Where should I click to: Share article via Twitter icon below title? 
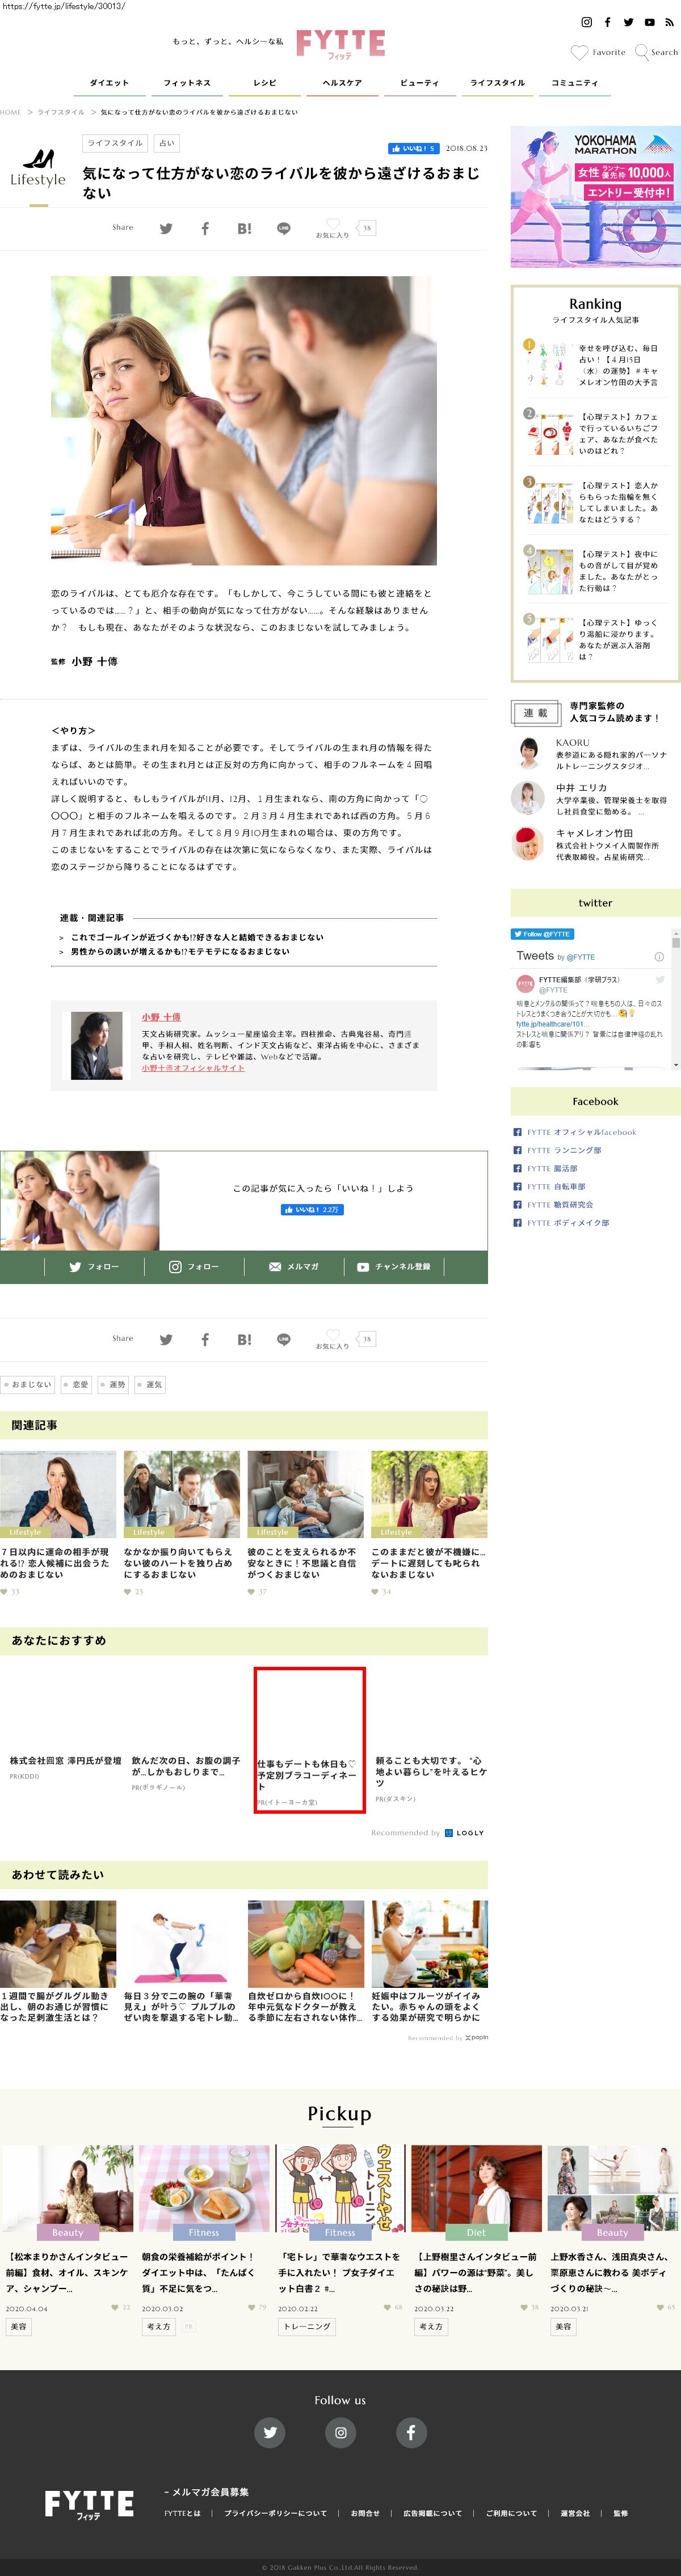tap(166, 229)
